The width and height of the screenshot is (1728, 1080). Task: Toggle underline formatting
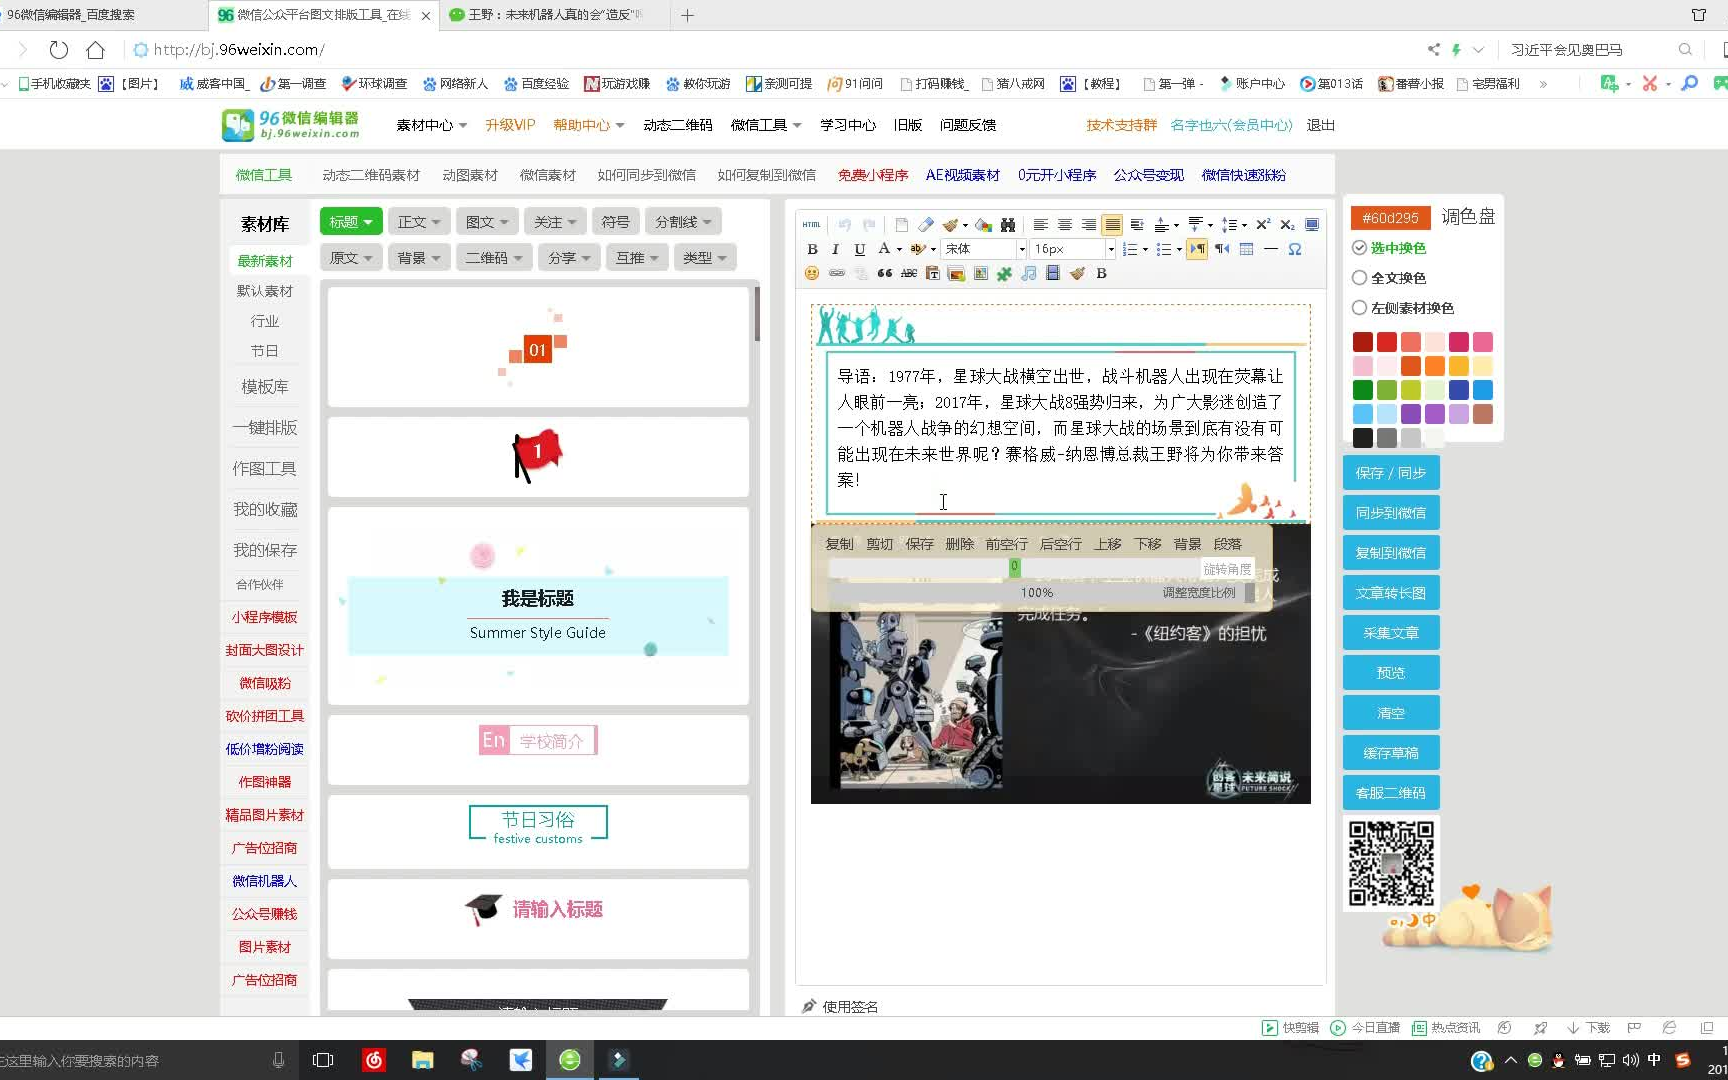pos(860,249)
